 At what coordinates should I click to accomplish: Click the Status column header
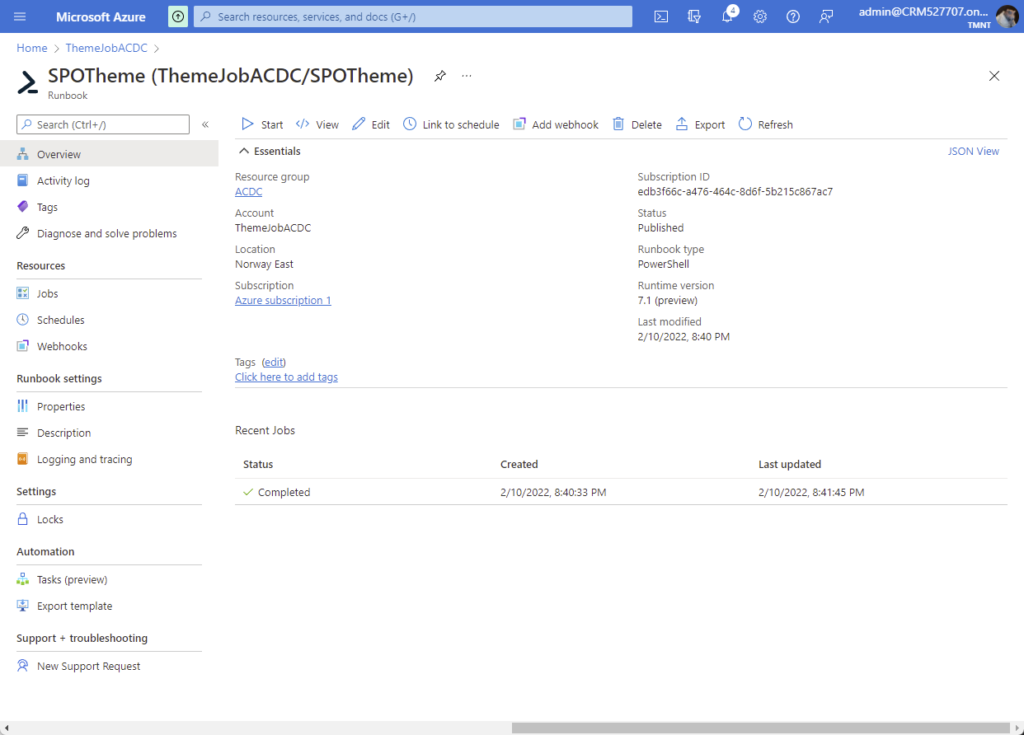click(x=258, y=465)
